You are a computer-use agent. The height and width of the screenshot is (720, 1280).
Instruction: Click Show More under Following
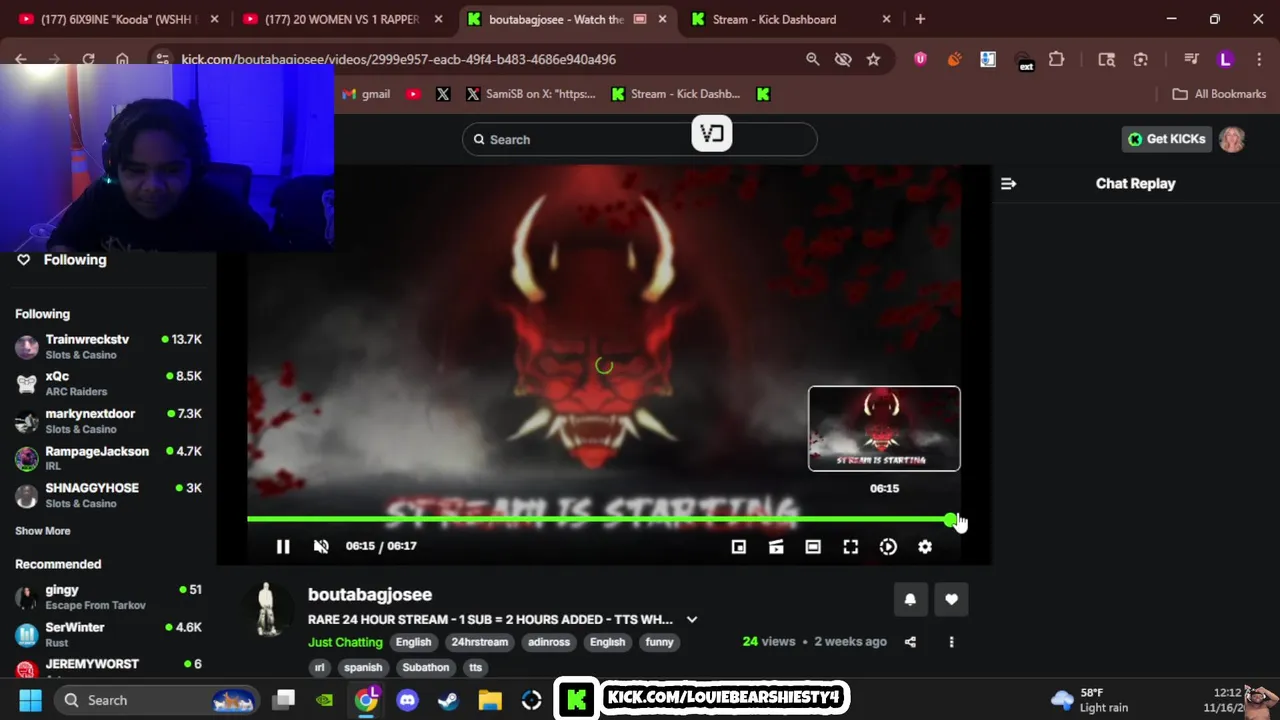tap(43, 531)
